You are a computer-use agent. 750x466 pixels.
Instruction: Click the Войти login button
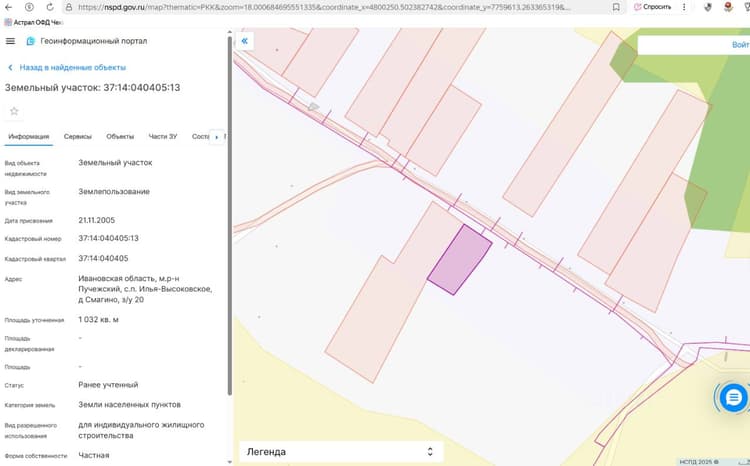(740, 44)
